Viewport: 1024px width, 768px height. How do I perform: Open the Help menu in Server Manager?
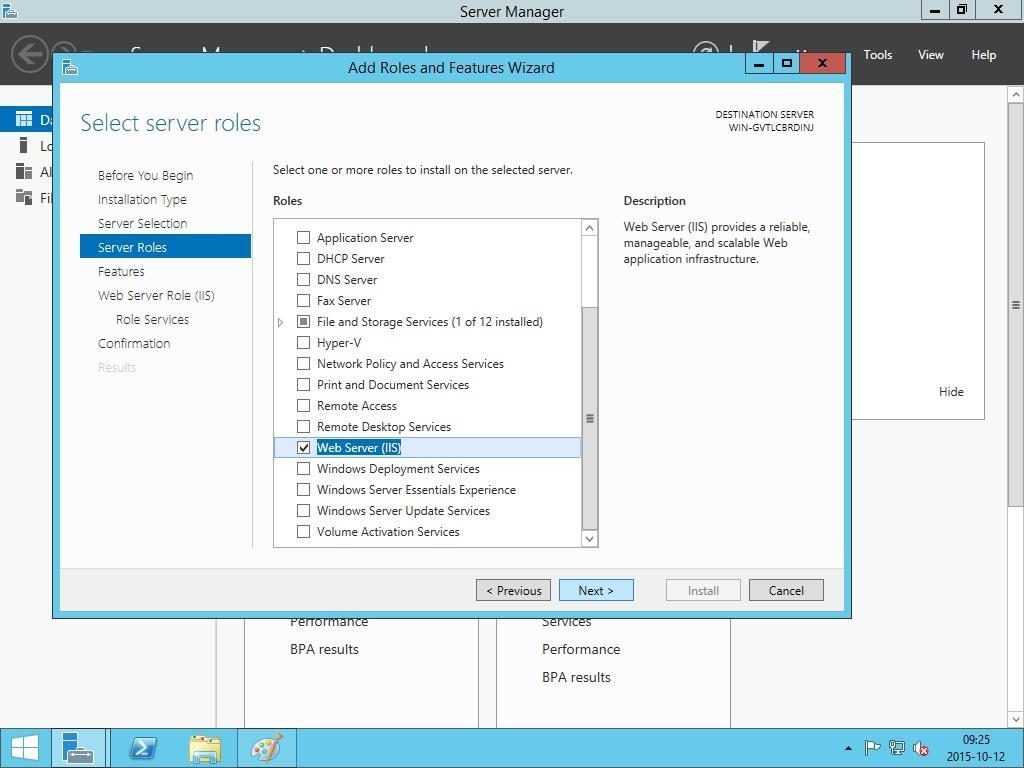tap(984, 55)
